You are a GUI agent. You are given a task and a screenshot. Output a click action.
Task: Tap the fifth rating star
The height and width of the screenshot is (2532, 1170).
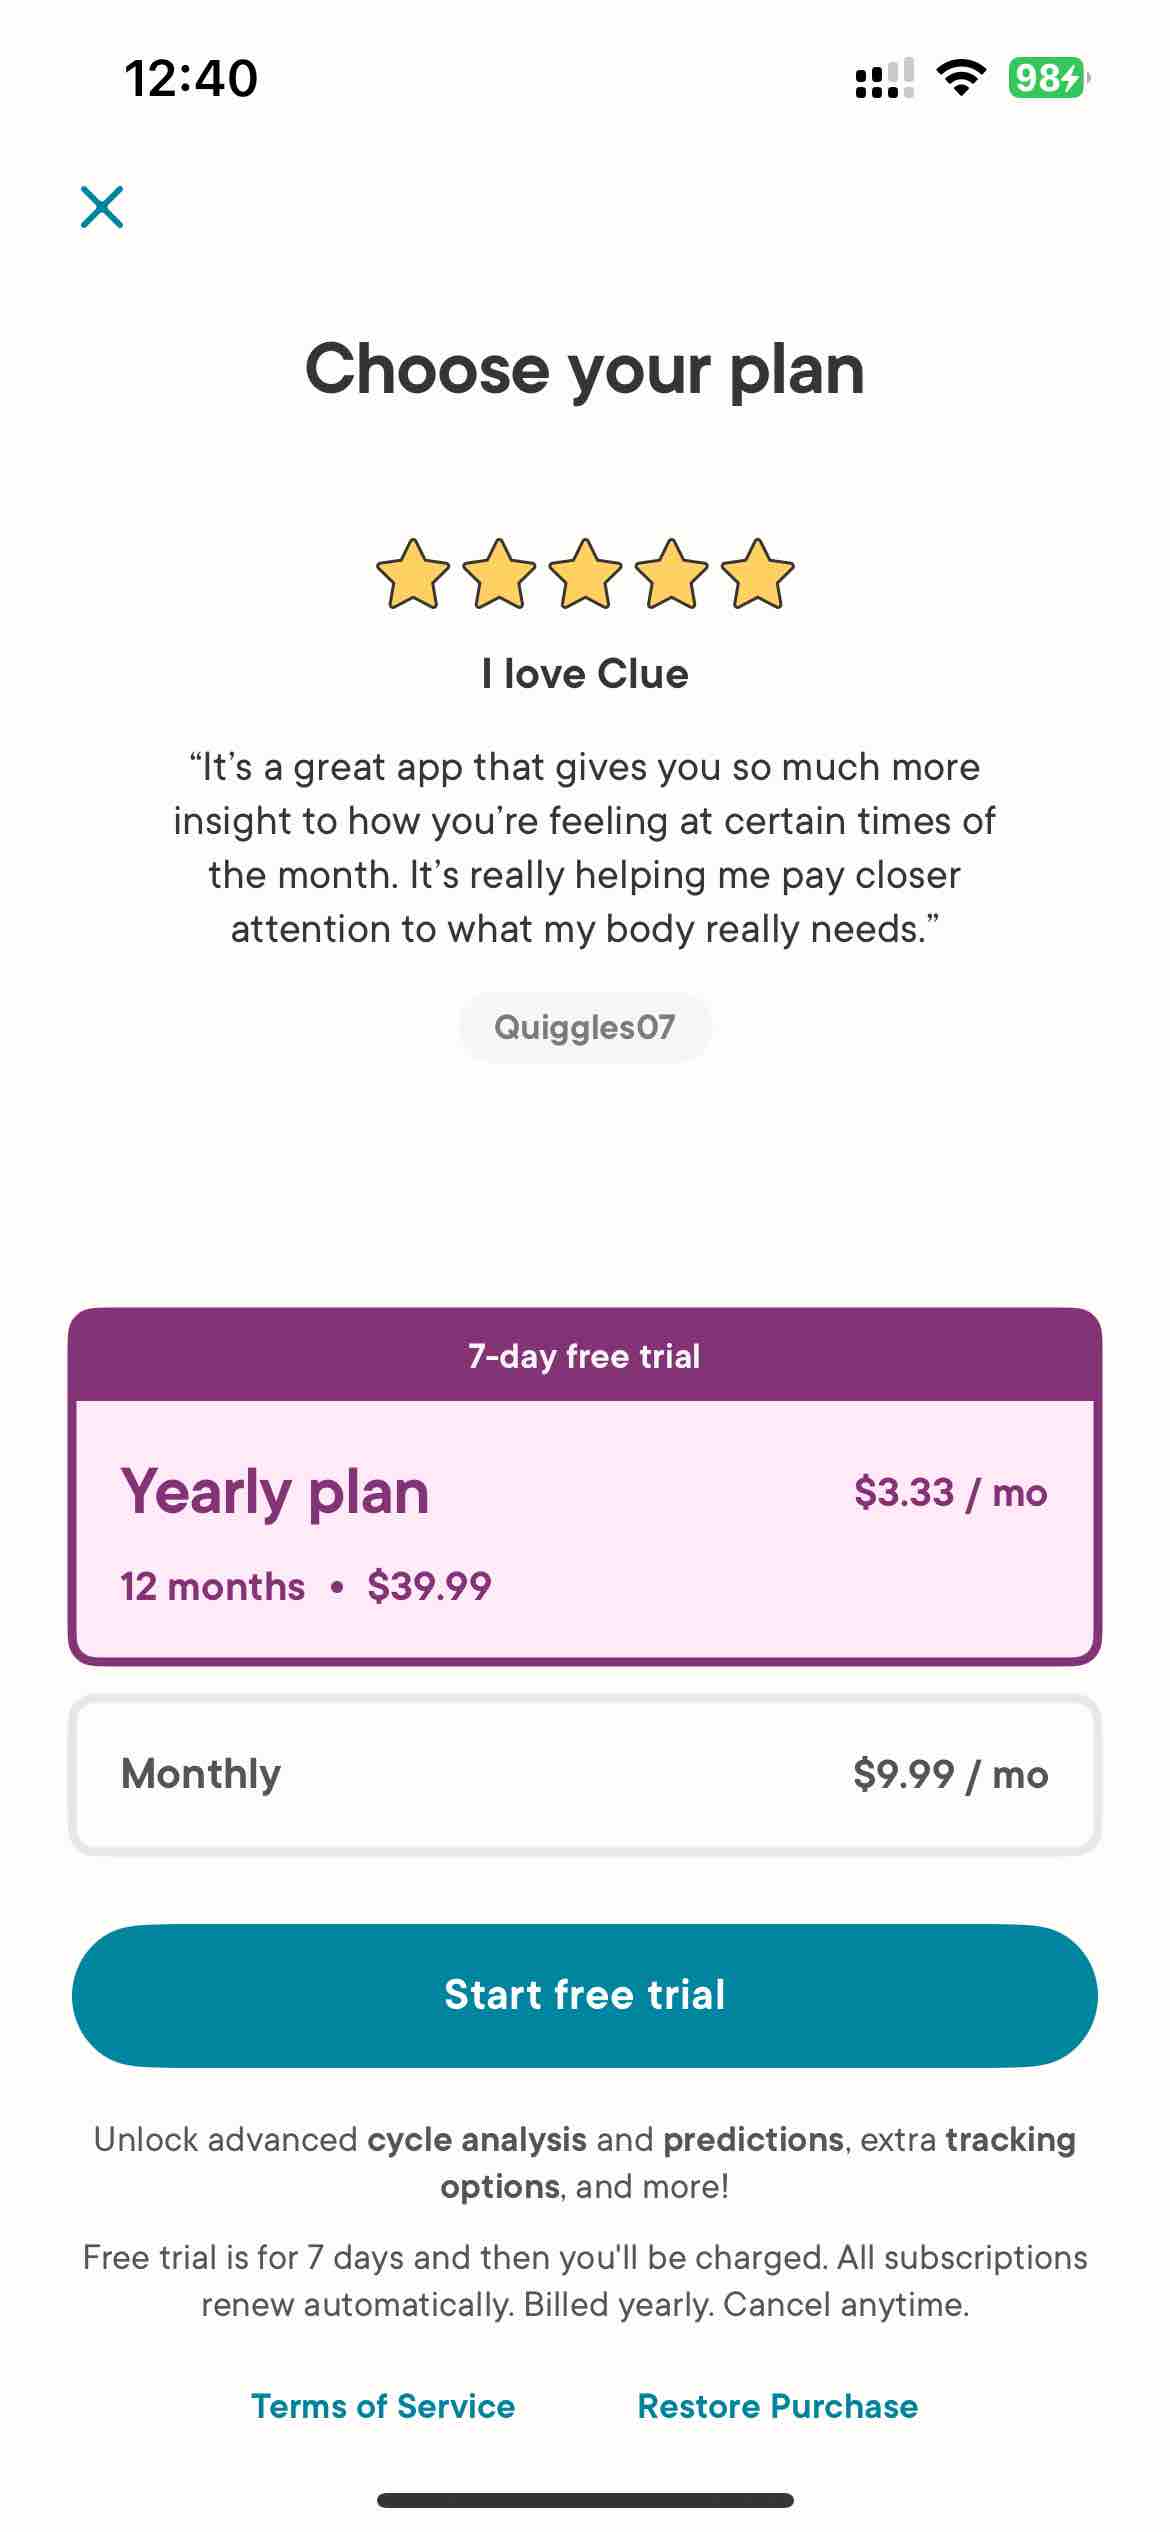click(757, 574)
